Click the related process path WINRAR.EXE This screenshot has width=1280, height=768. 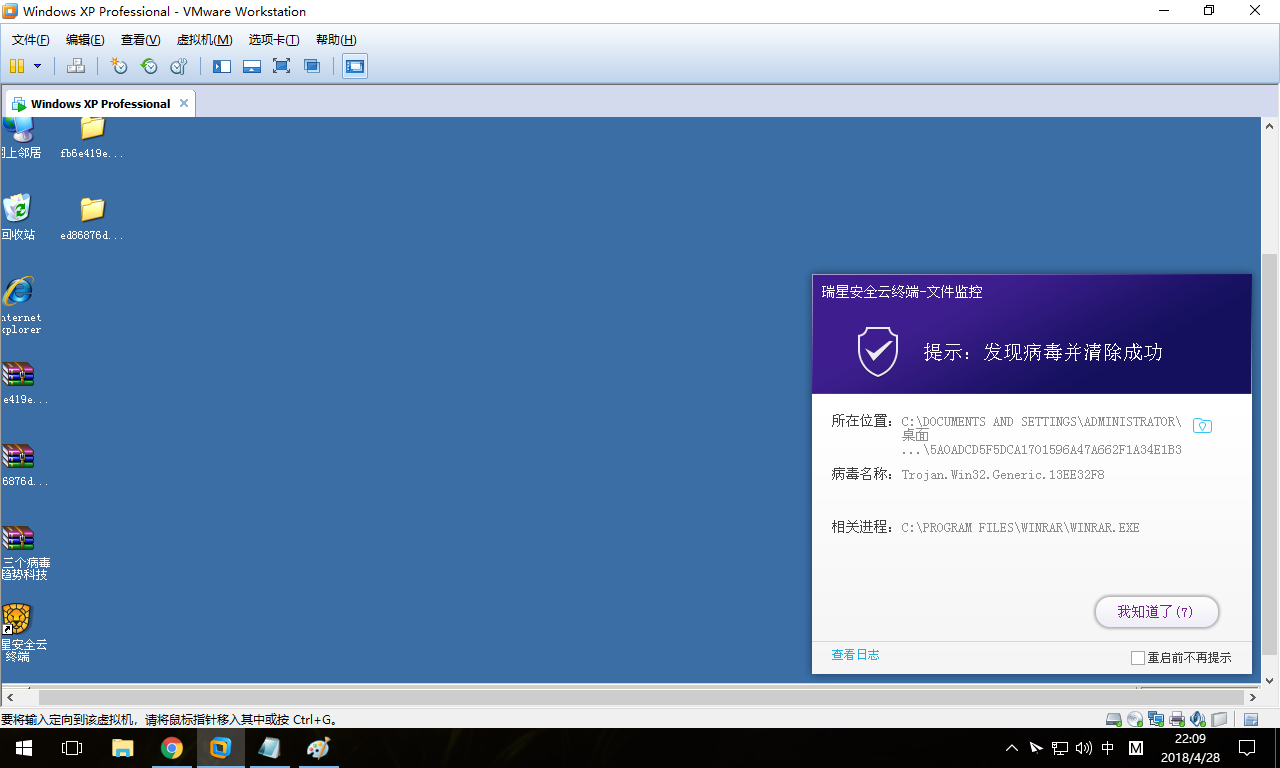1020,527
